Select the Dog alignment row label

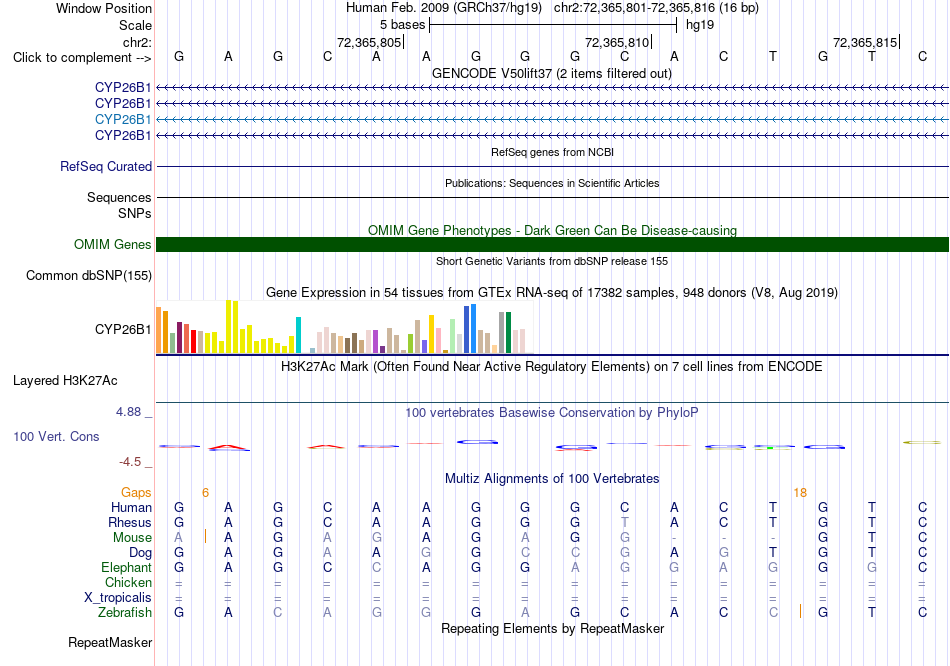(140, 553)
